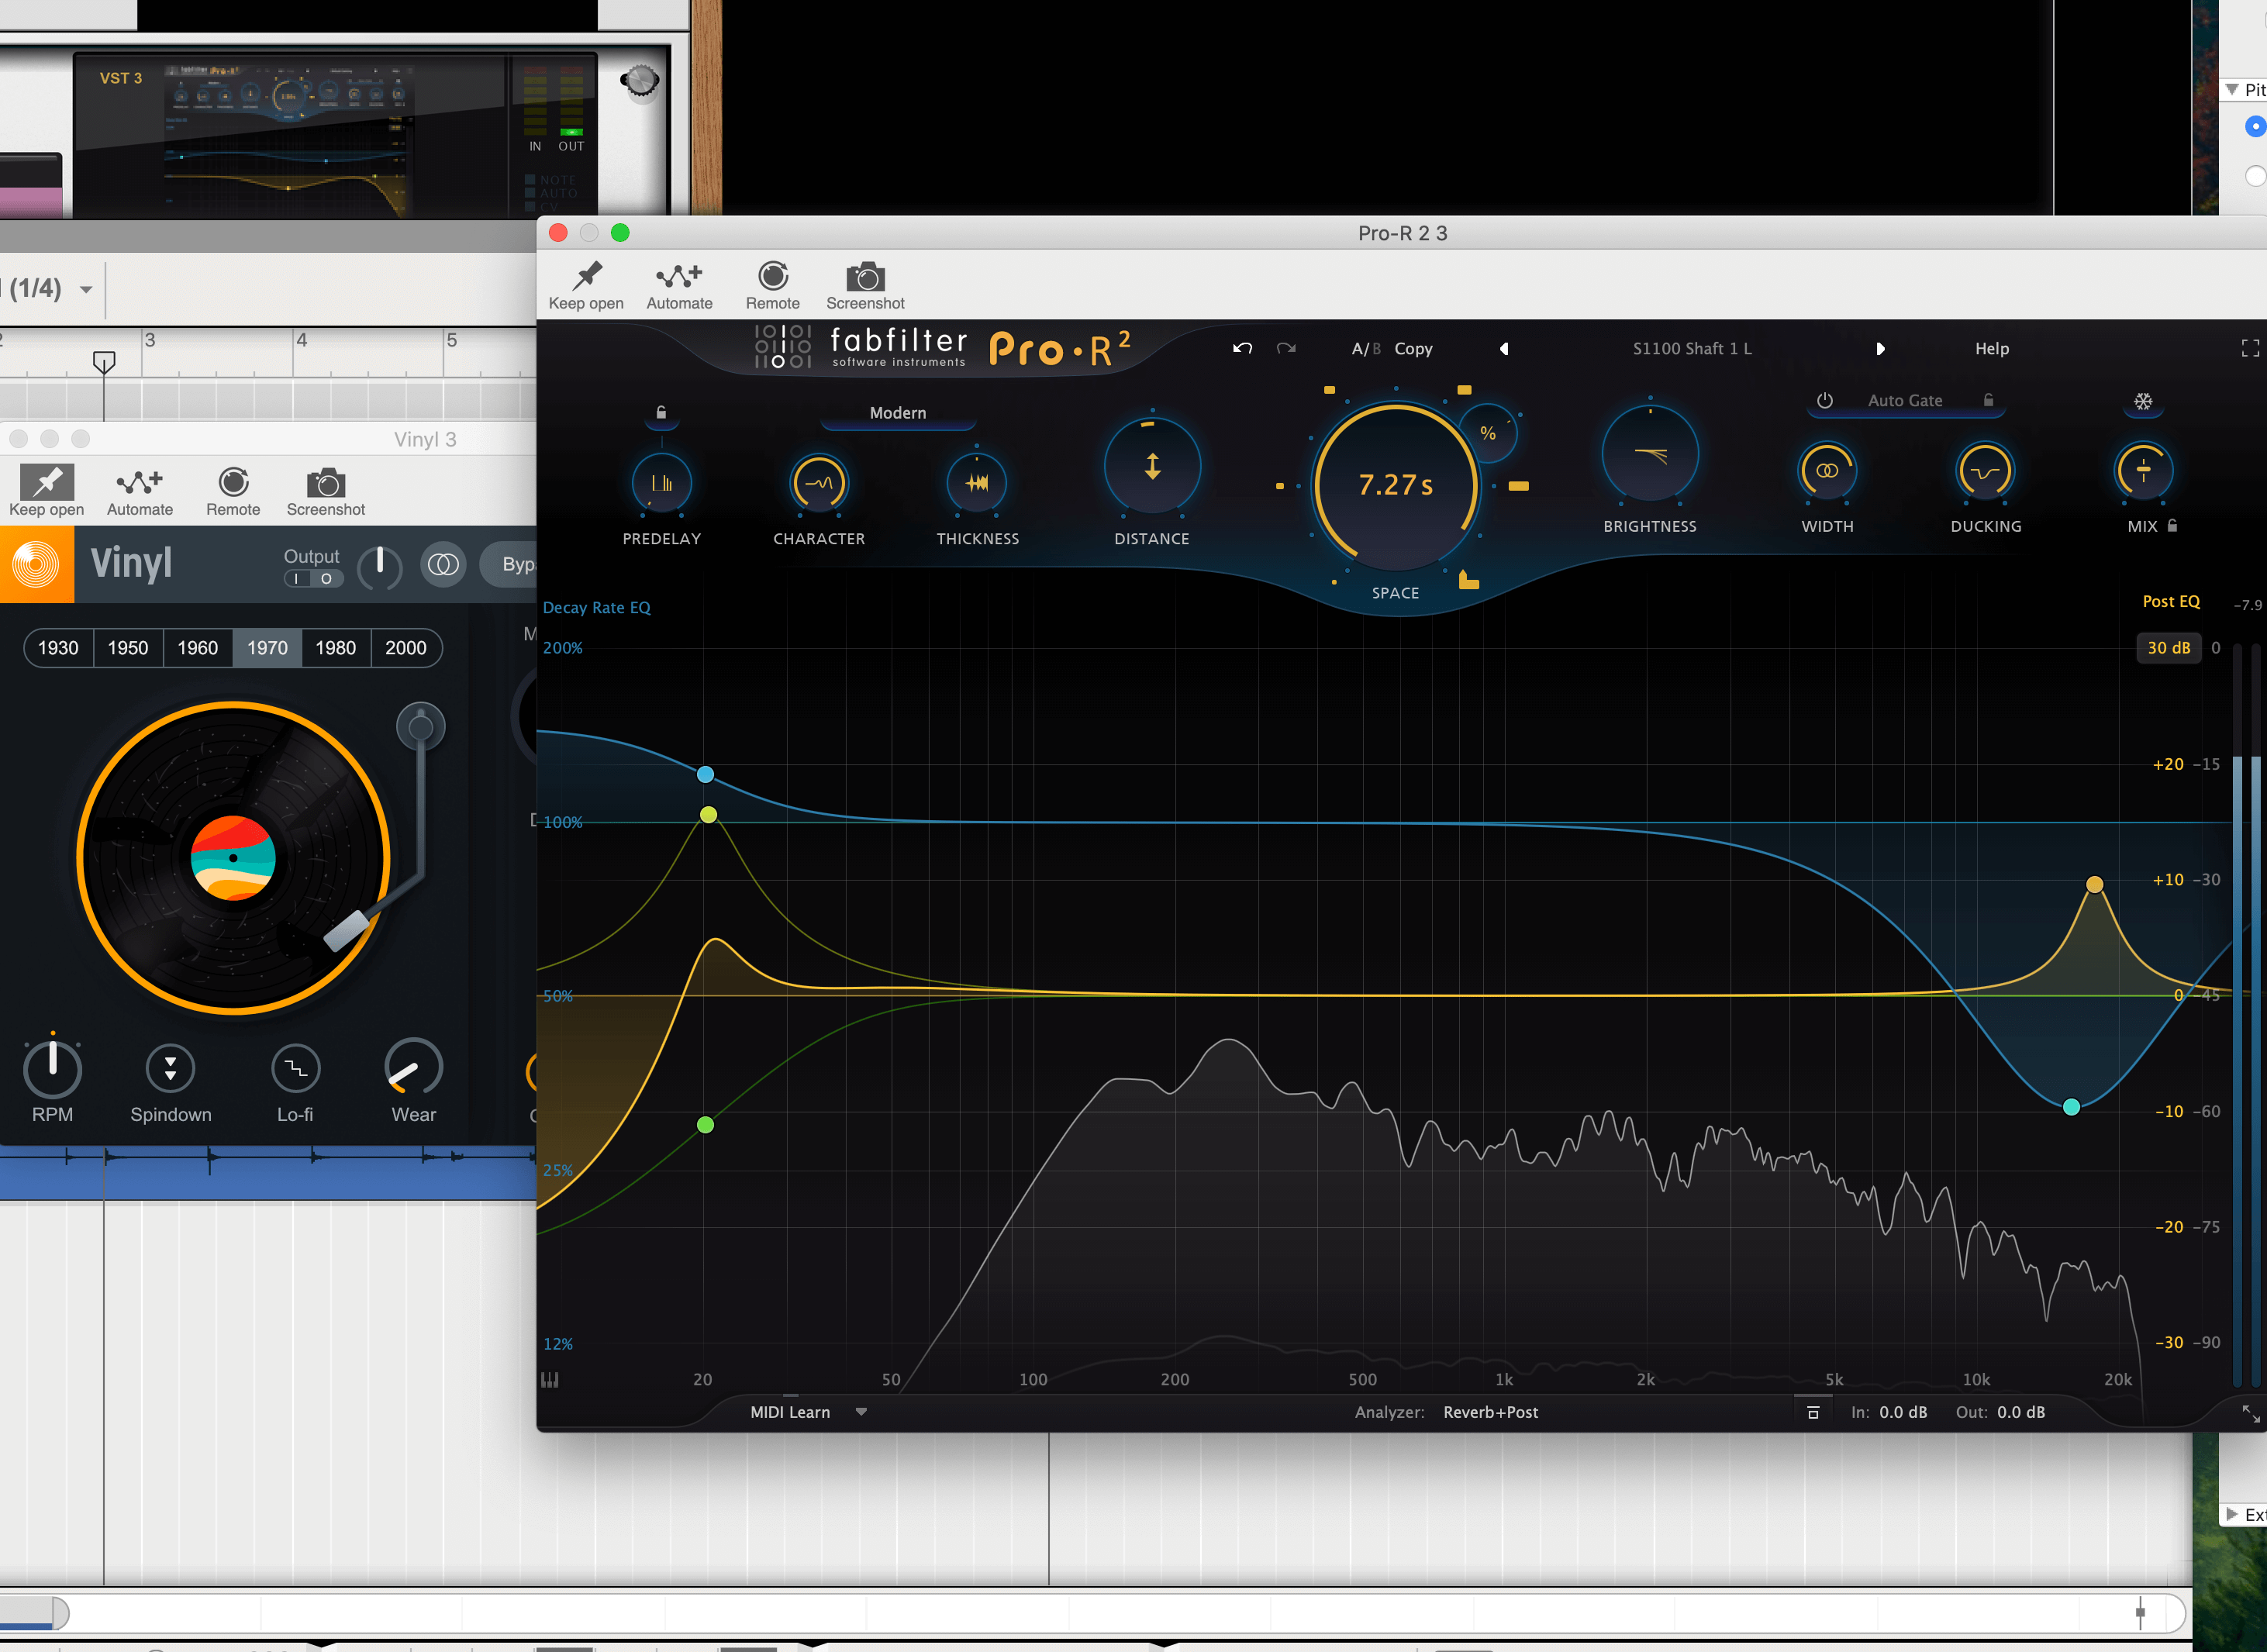
Task: Toggle the Auto Gate power button
Action: click(x=1824, y=401)
